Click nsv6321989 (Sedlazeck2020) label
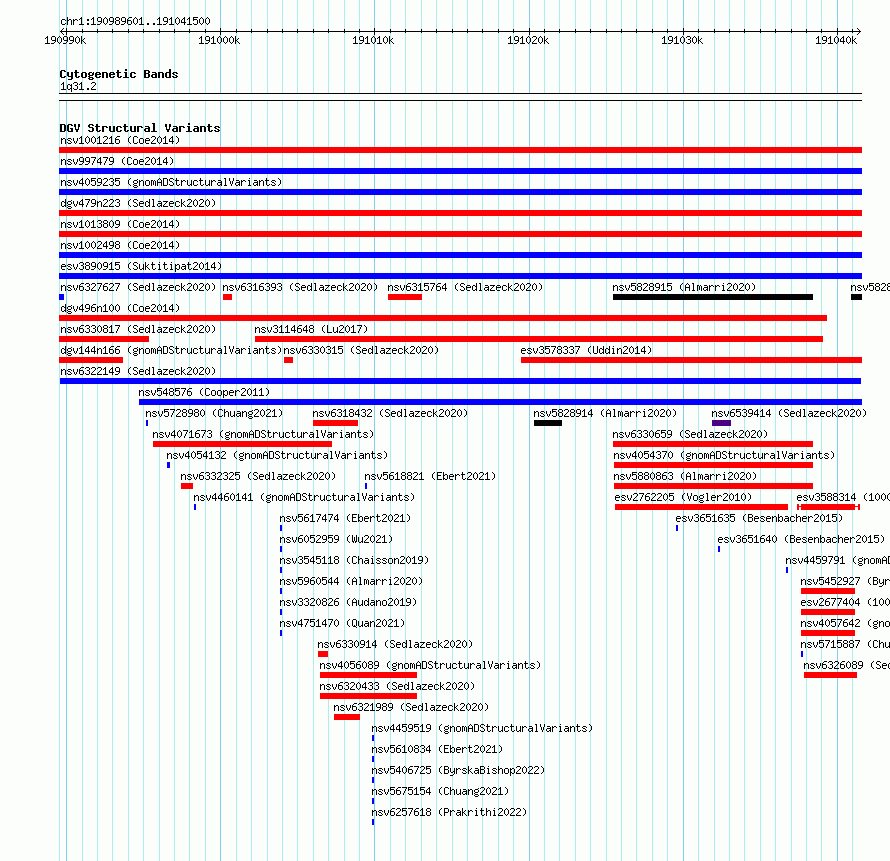The width and height of the screenshot is (890, 861). coord(411,707)
